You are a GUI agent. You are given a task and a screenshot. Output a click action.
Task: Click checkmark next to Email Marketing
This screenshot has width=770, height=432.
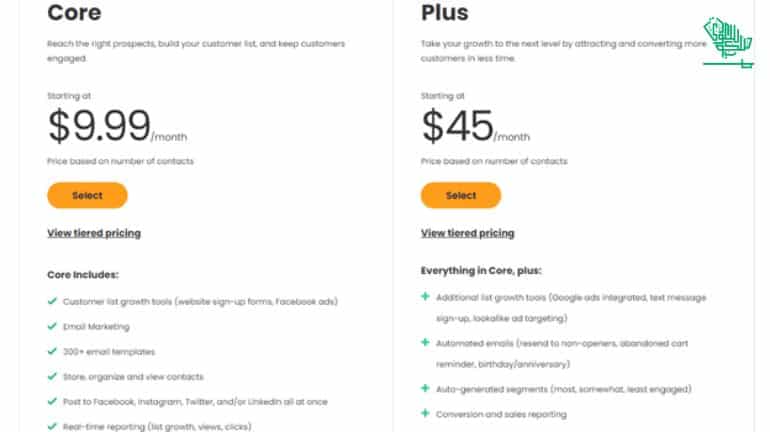click(x=52, y=326)
